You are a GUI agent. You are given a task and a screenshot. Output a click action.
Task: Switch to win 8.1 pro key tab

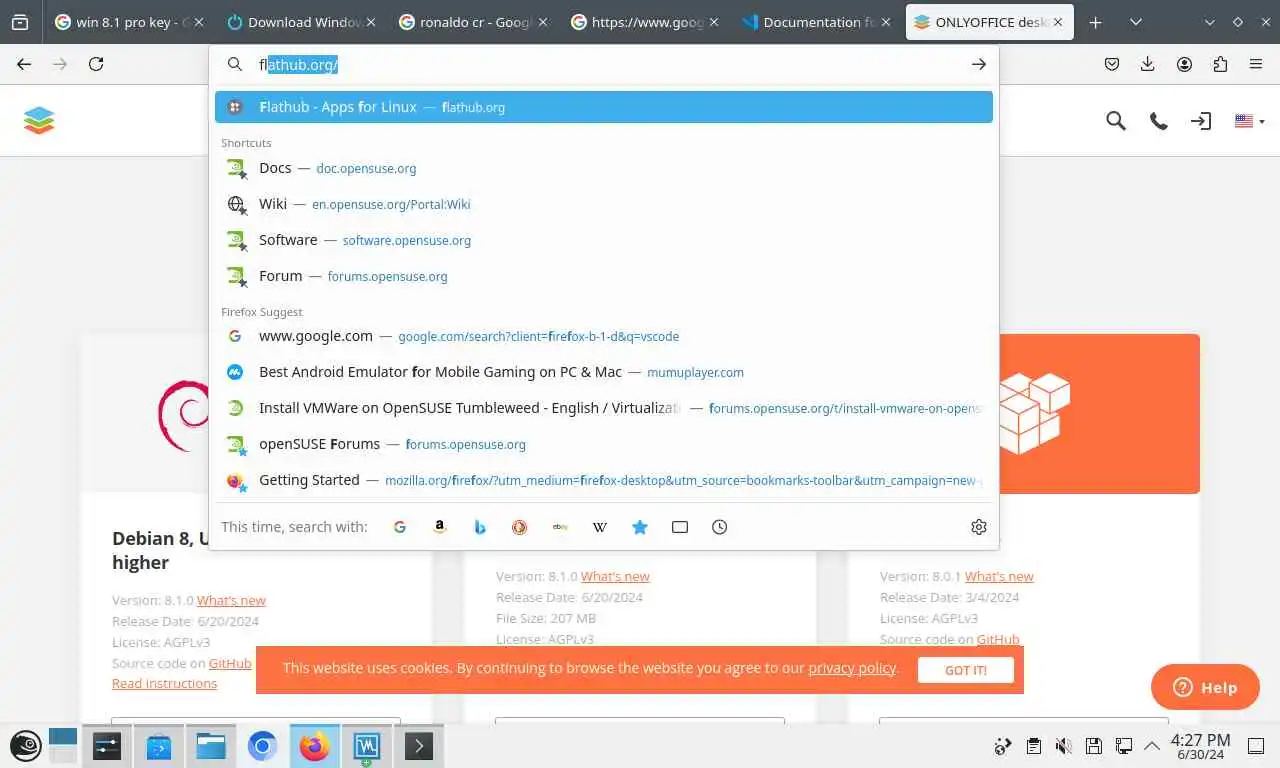(x=129, y=22)
